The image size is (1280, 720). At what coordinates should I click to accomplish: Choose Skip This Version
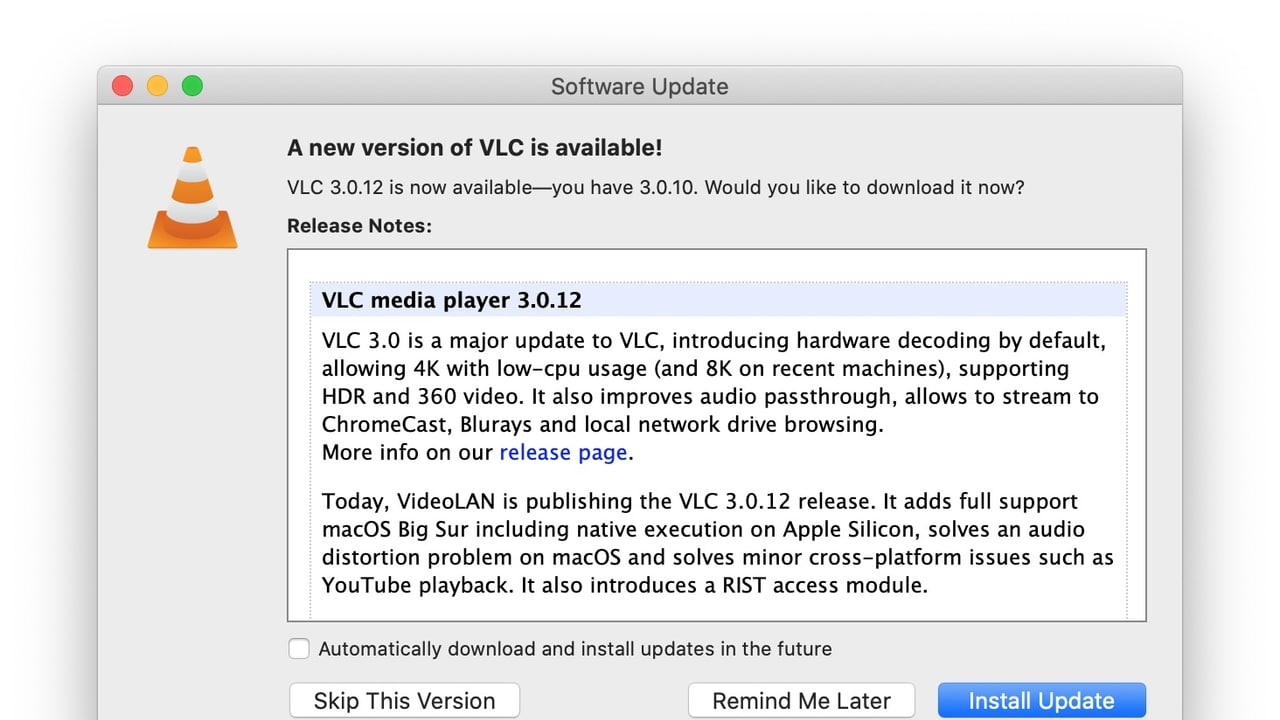[x=404, y=701]
